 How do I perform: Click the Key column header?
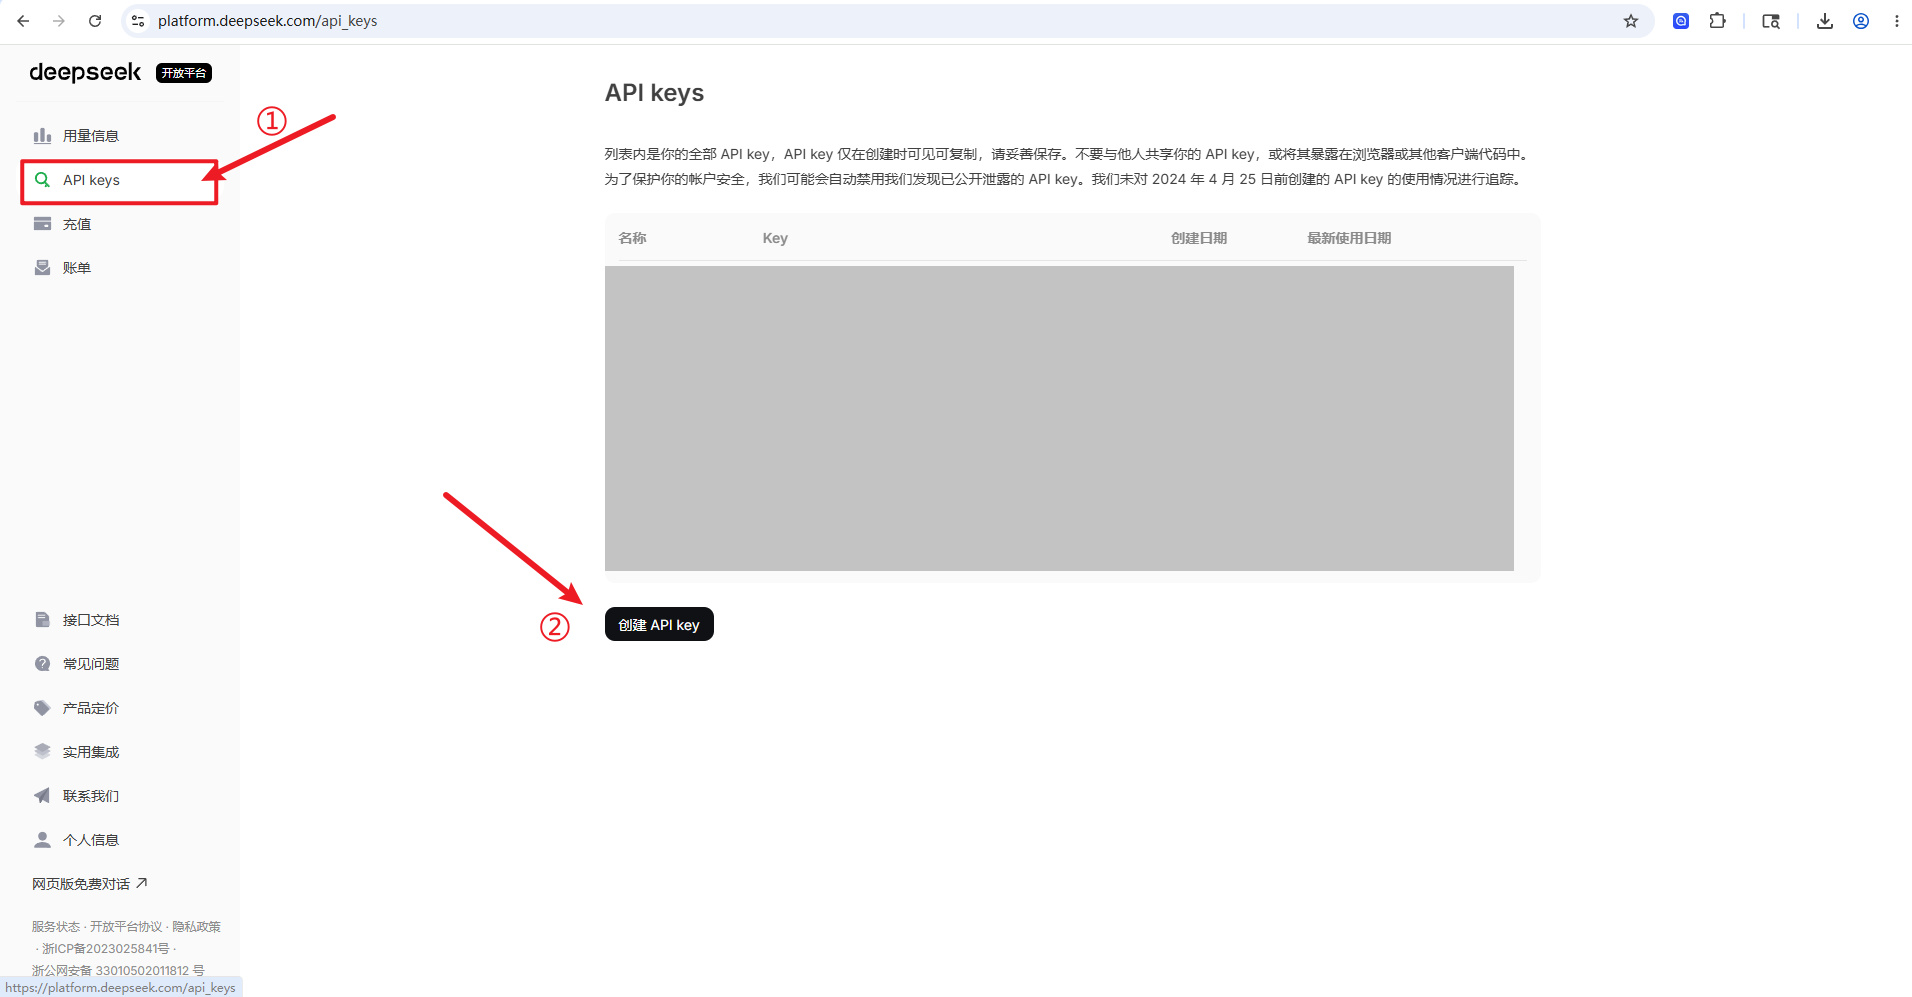(775, 238)
